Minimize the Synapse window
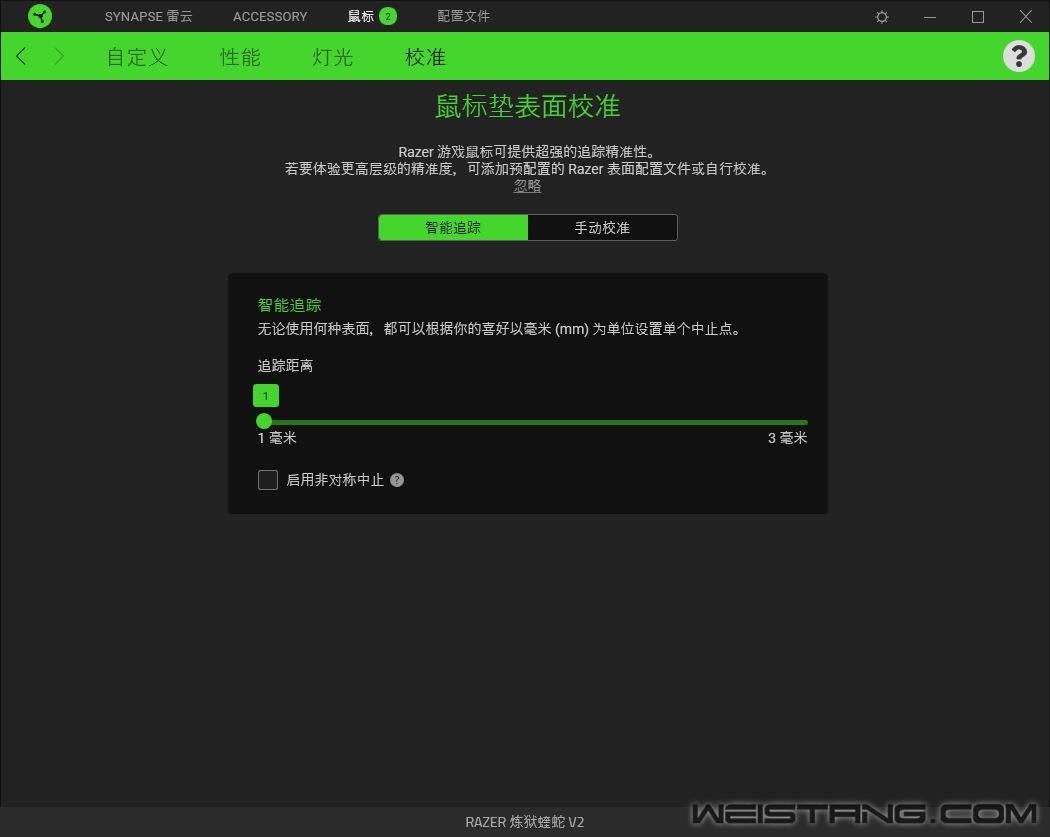The image size is (1050, 837). pyautogui.click(x=930, y=17)
